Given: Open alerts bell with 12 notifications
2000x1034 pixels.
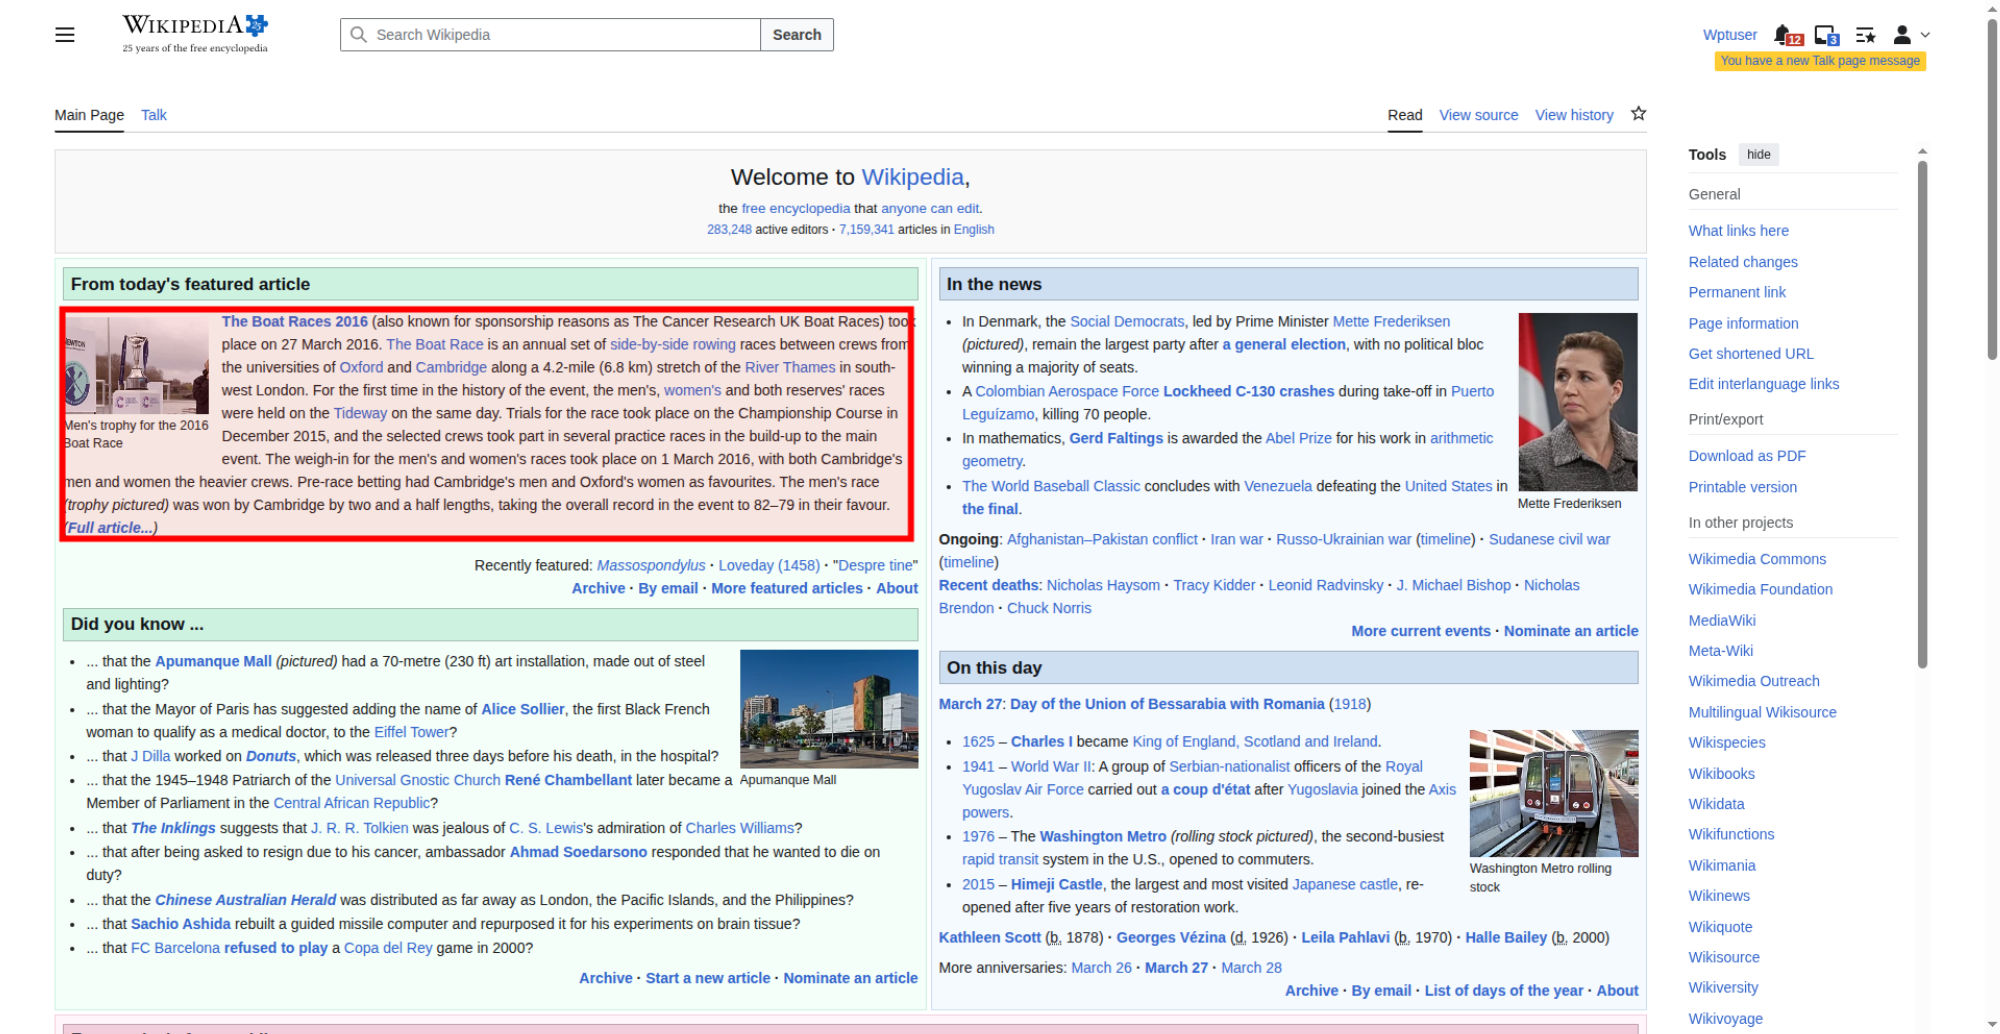Looking at the screenshot, I should [x=1785, y=35].
